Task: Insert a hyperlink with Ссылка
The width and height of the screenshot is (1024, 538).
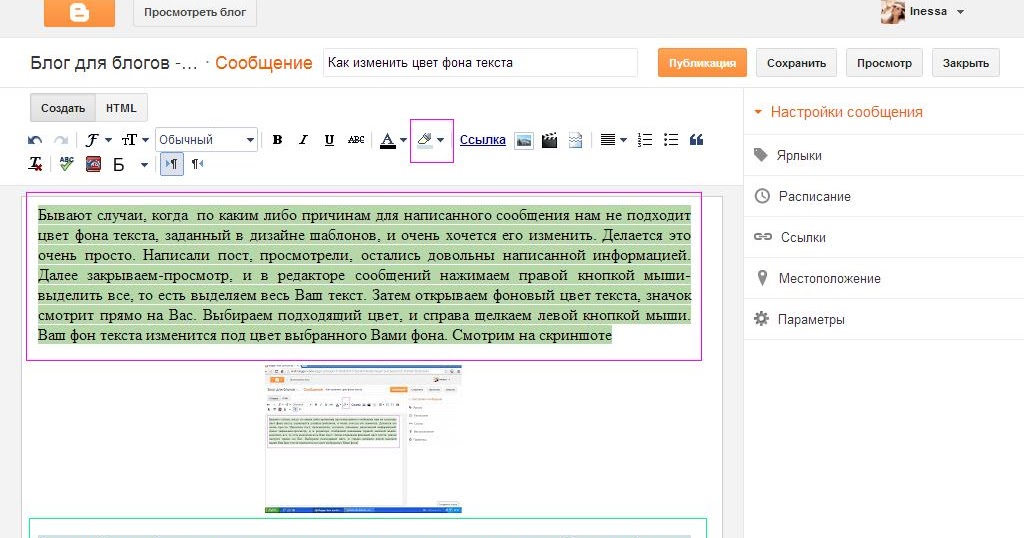Action: [483, 140]
